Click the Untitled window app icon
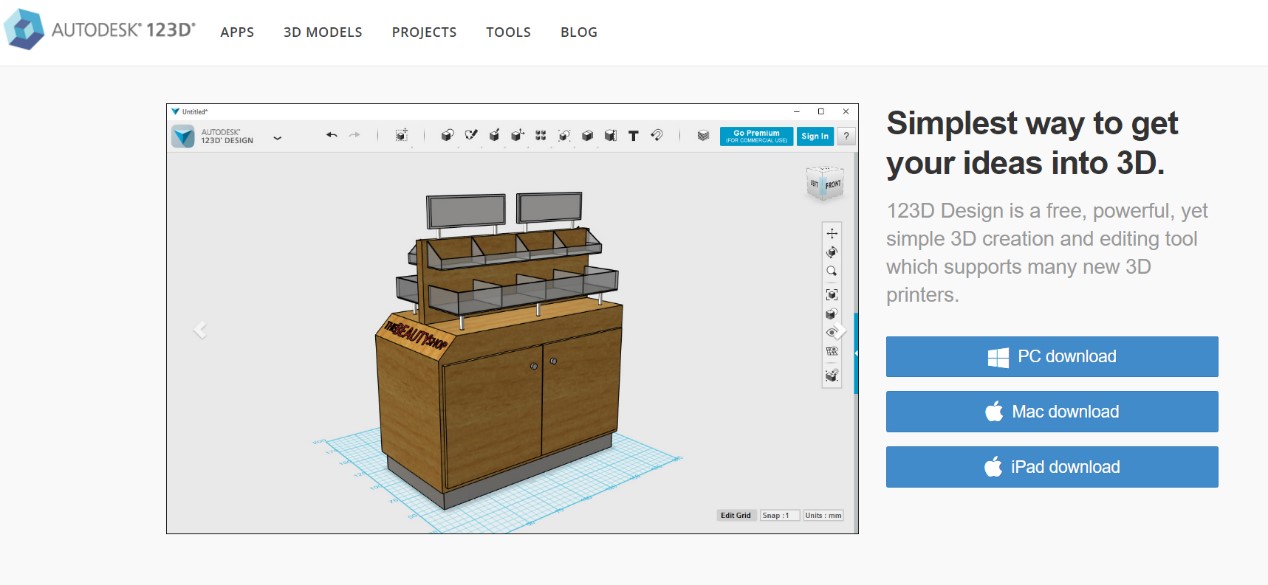The image size is (1268, 585). coord(175,111)
